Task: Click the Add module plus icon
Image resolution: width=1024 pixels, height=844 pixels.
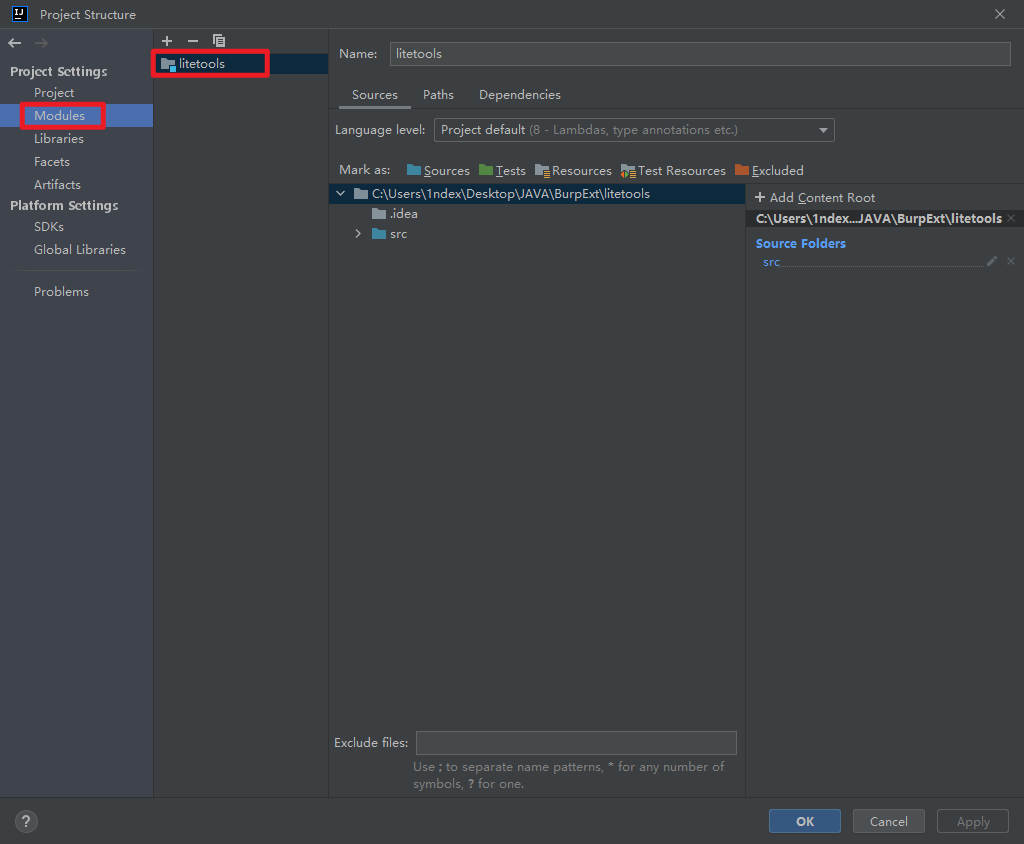Action: click(x=167, y=41)
